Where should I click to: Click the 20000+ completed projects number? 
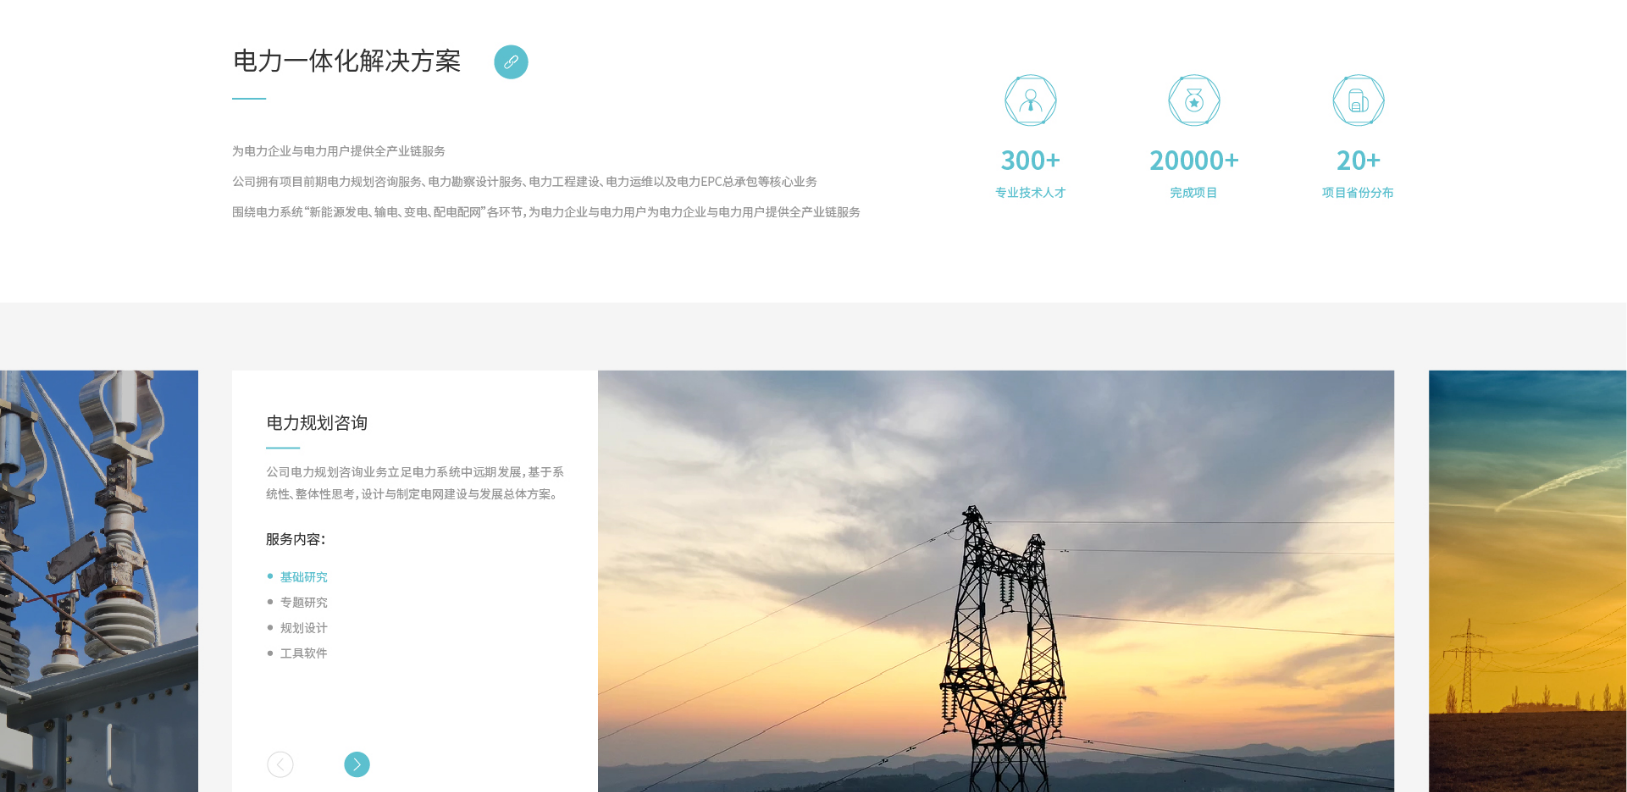point(1194,160)
